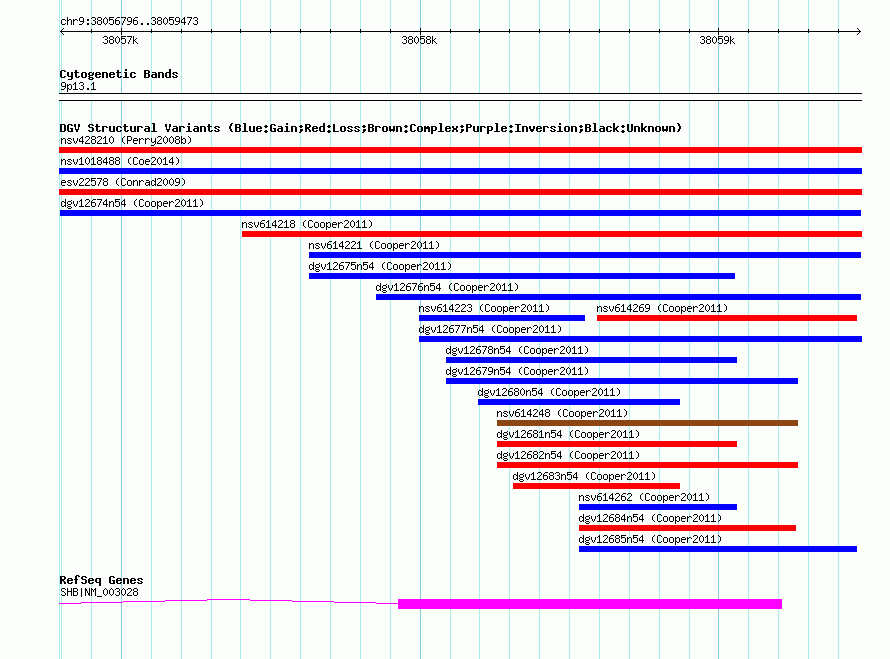Click the DGV Structural Variants track title
Image resolution: width=890 pixels, height=659 pixels.
pos(371,128)
